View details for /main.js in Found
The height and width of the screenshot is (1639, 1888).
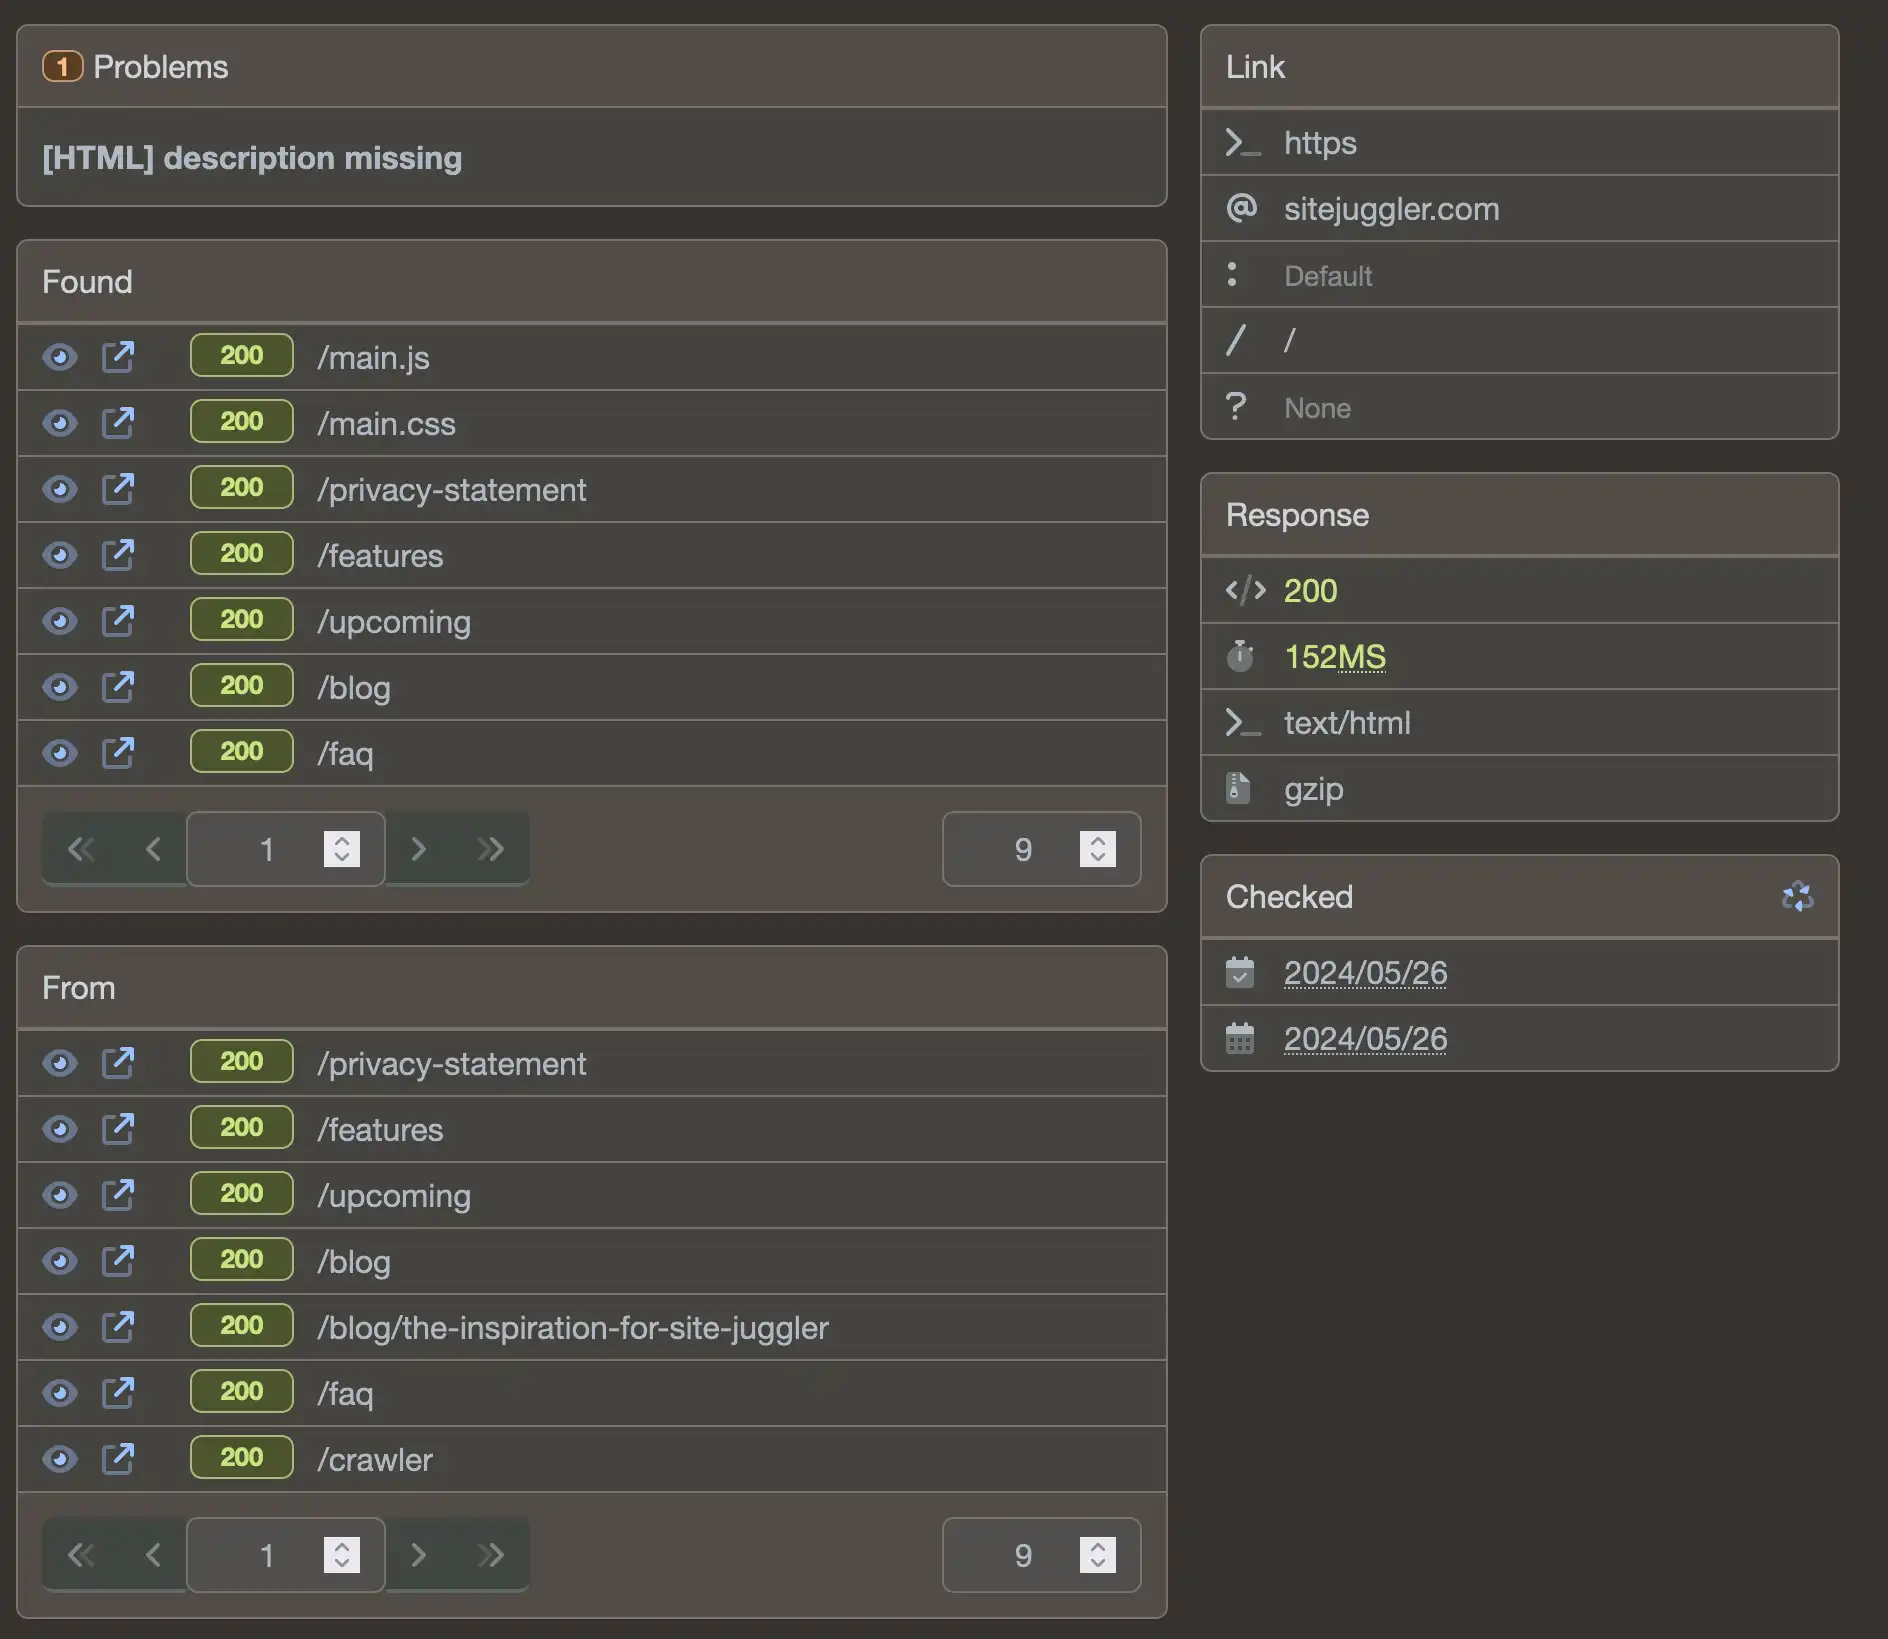60,357
